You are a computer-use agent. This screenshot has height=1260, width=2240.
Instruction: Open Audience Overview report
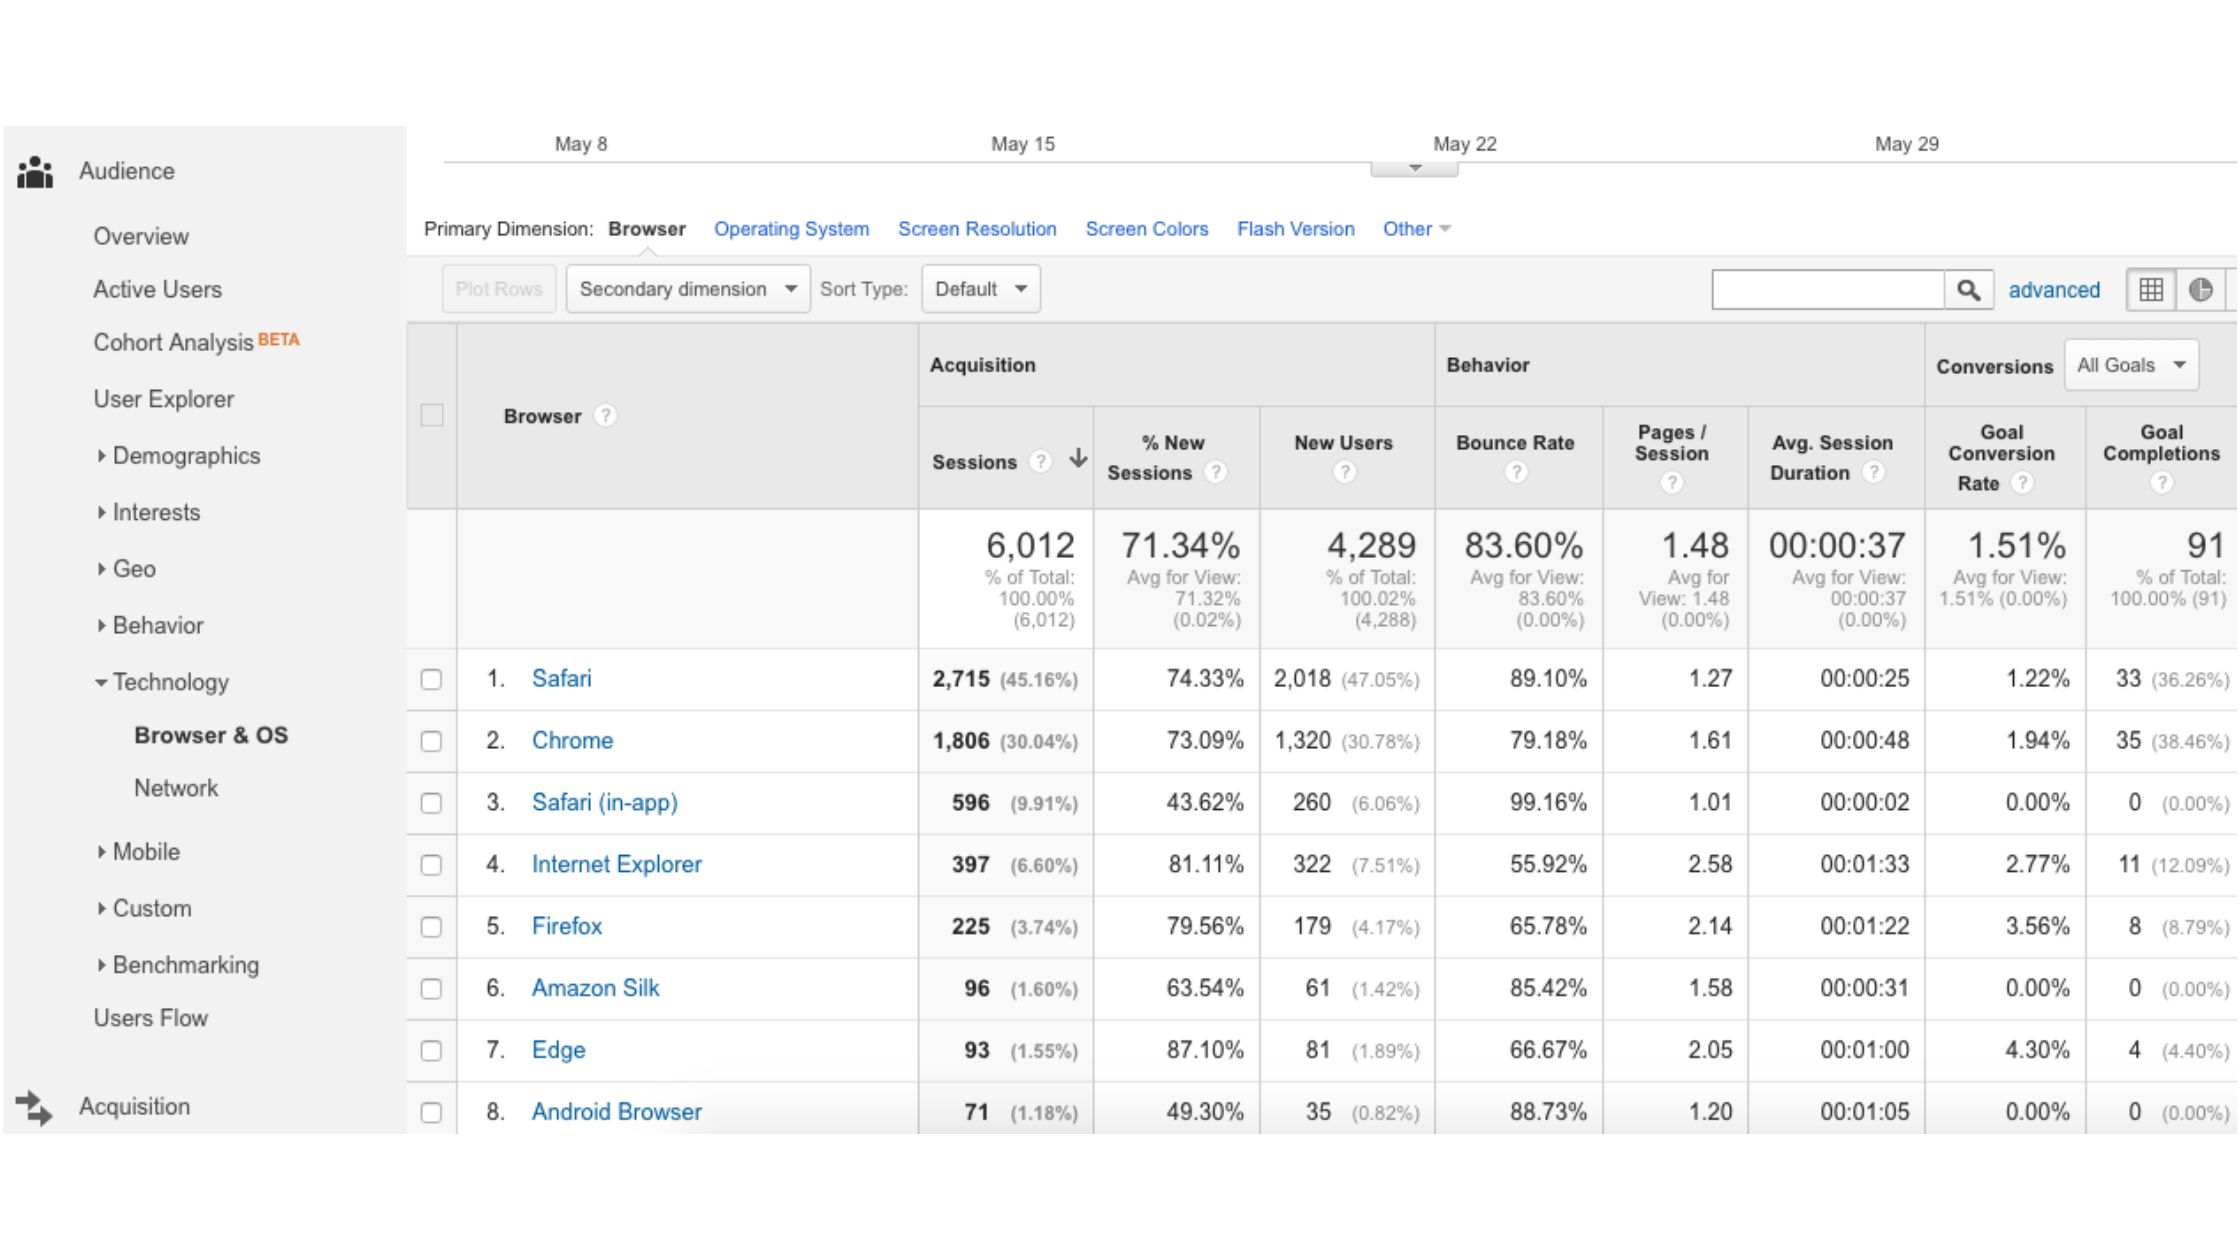[141, 237]
